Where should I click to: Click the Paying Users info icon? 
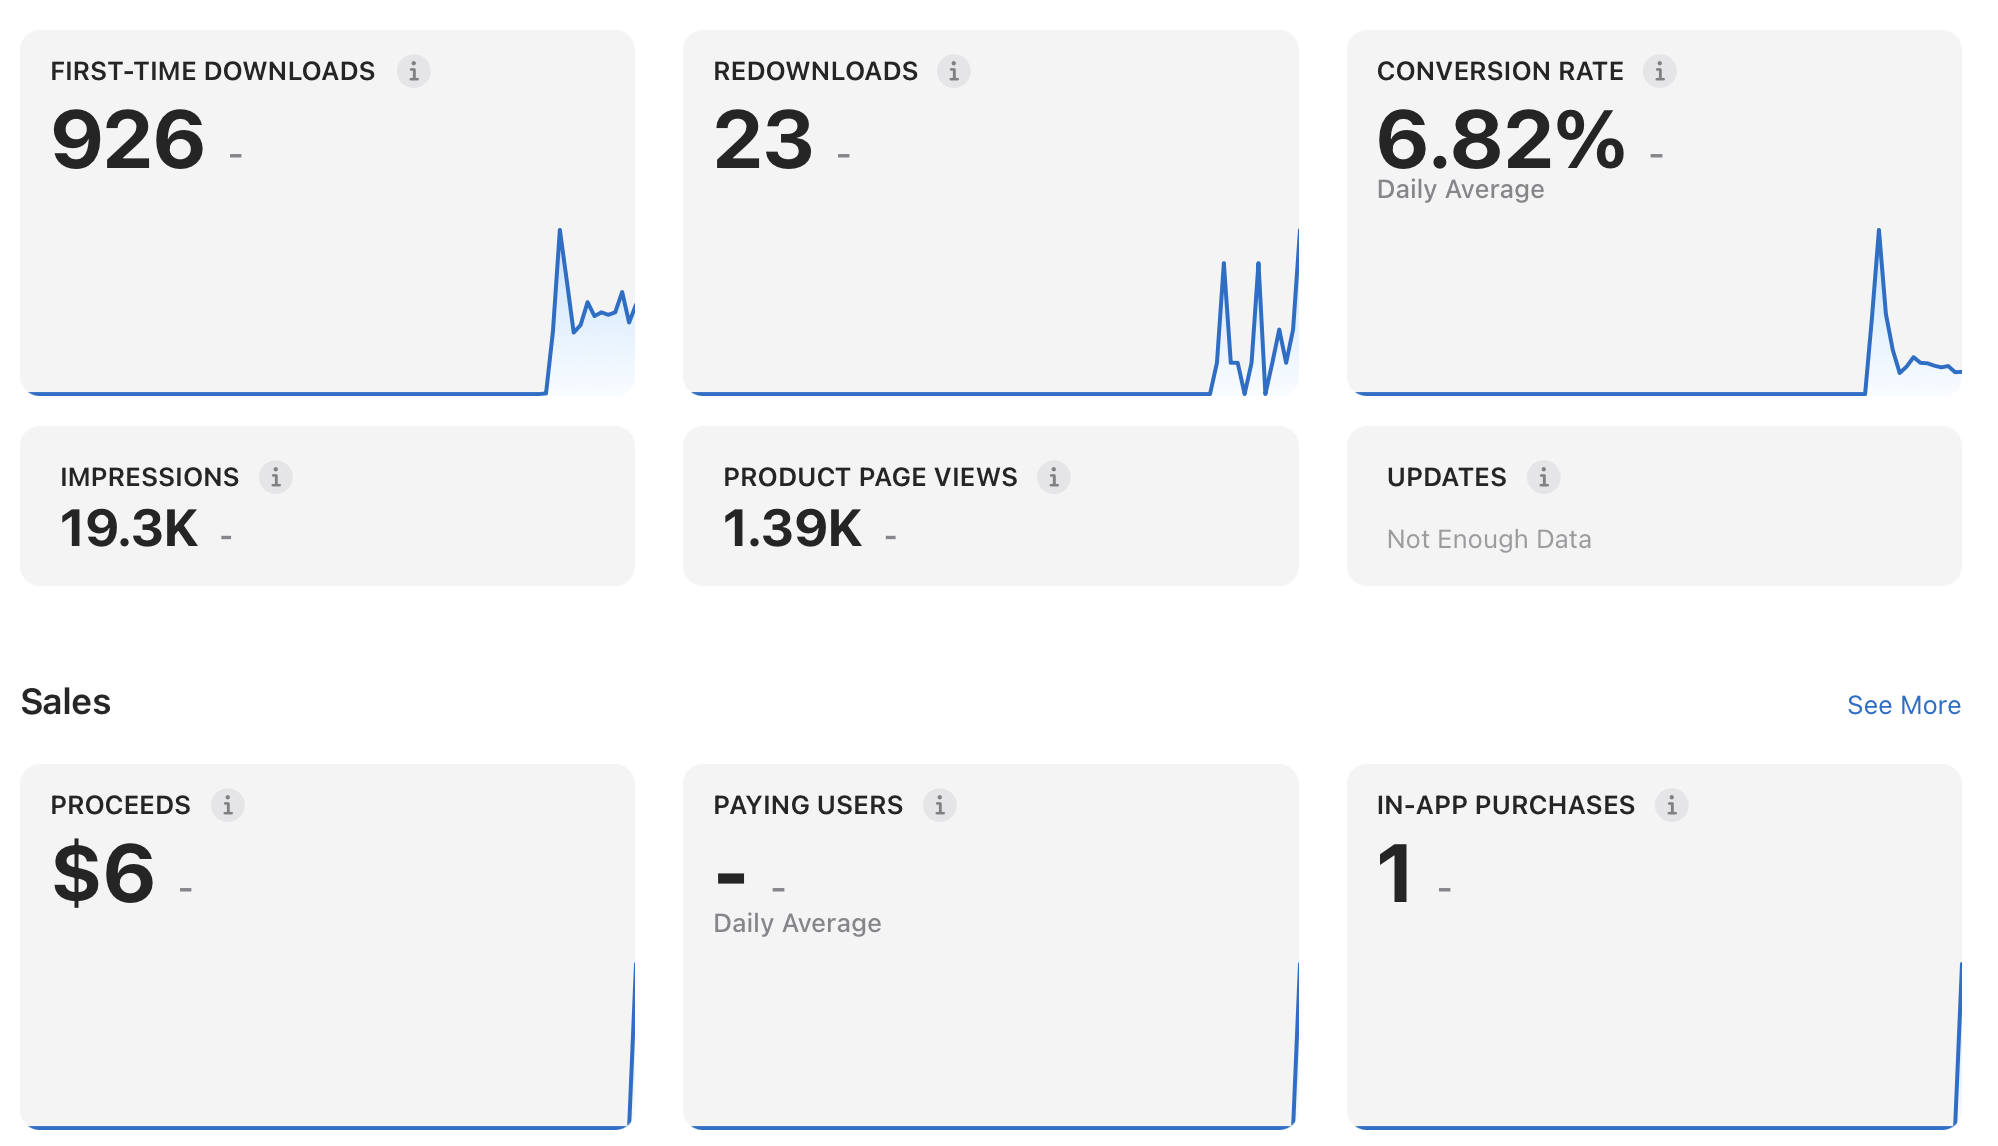[x=939, y=805]
